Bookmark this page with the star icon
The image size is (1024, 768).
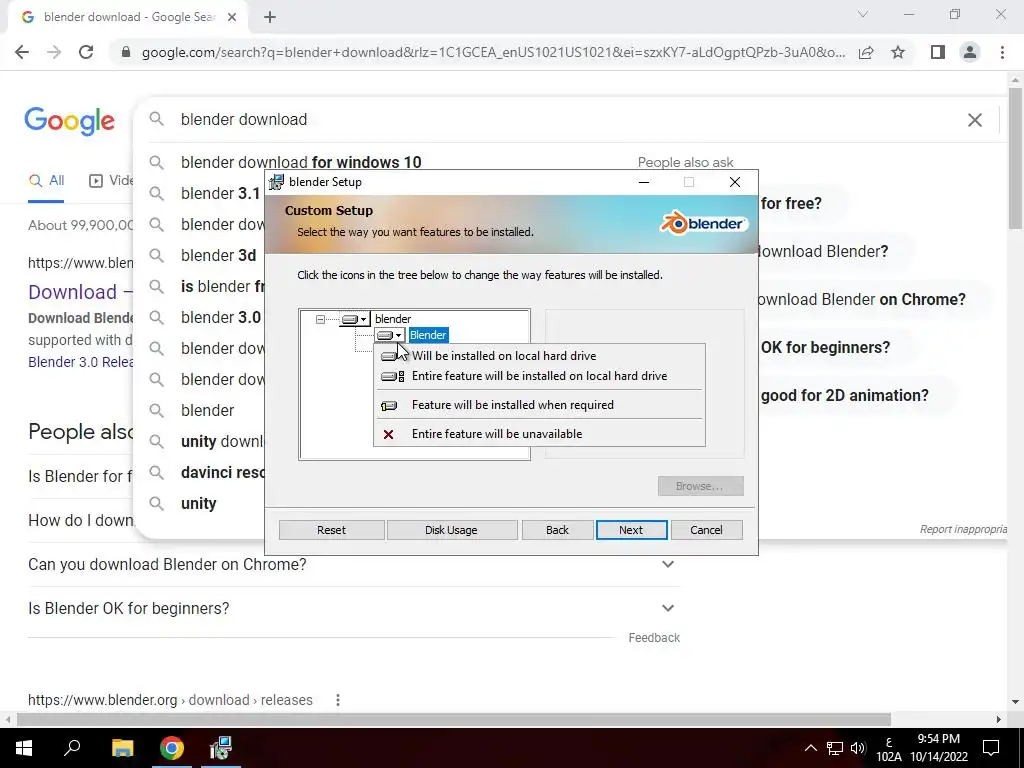[898, 52]
